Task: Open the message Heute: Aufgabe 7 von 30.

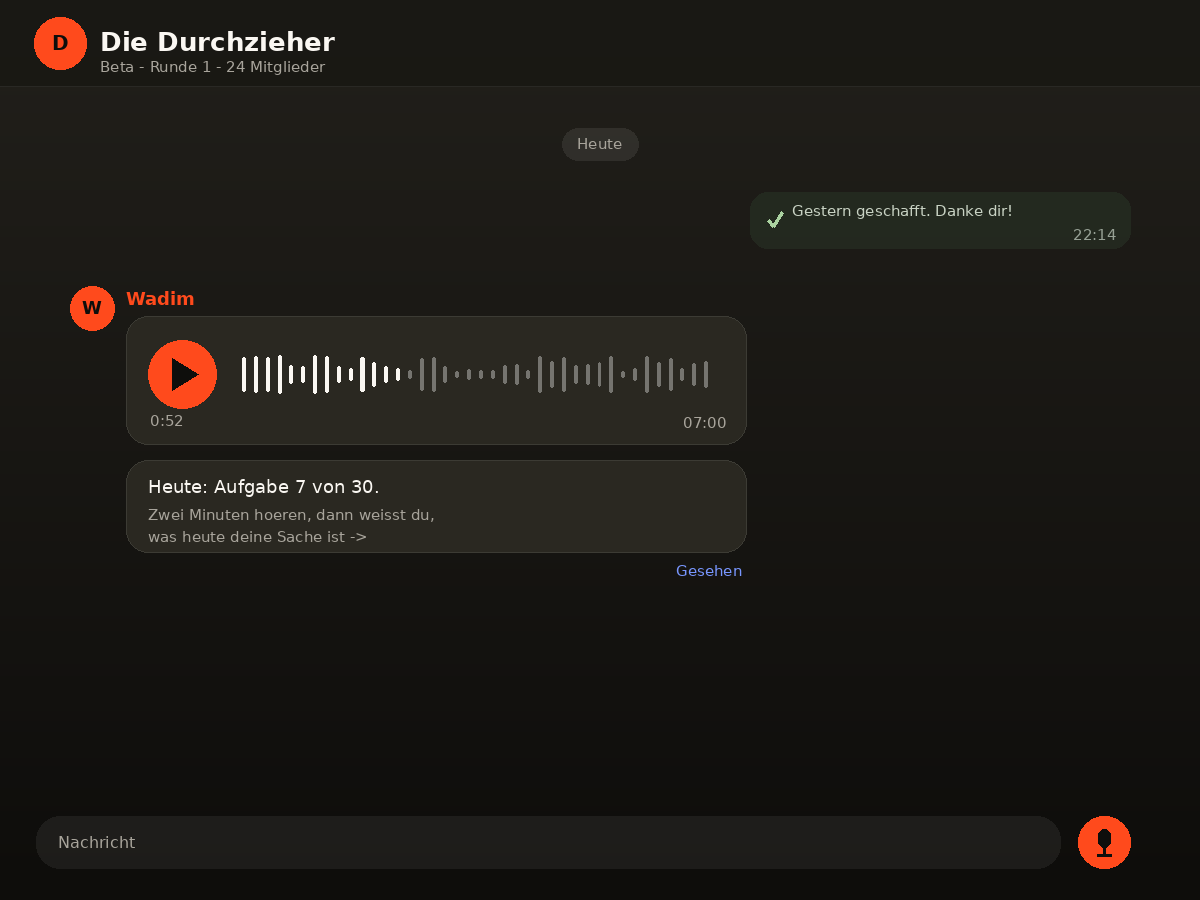Action: [x=436, y=506]
